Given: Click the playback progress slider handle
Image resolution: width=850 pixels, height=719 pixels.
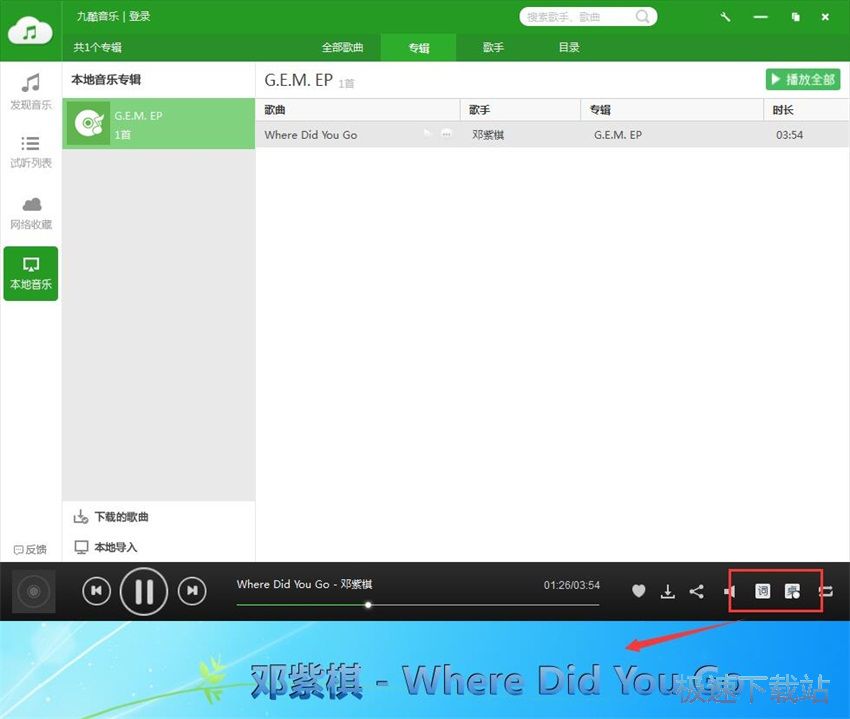Looking at the screenshot, I should (368, 605).
